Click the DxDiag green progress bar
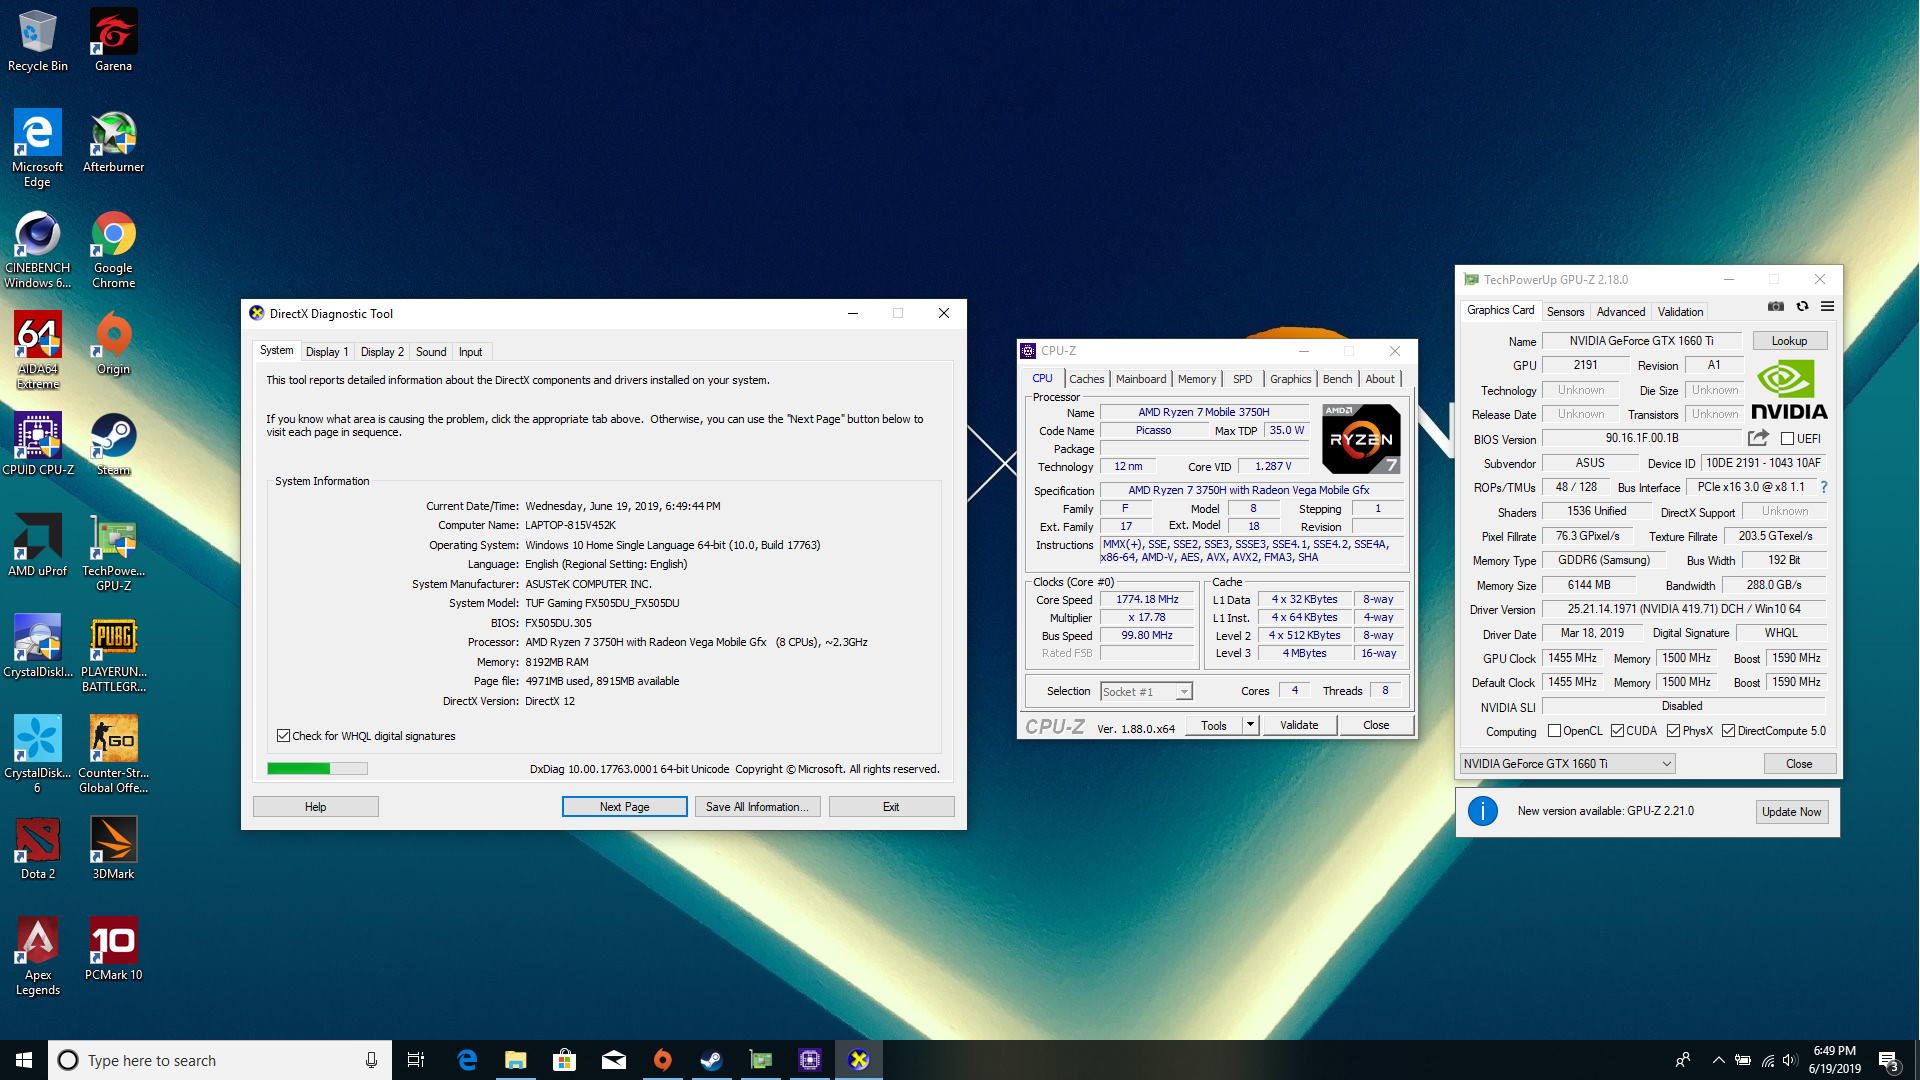 pos(317,768)
